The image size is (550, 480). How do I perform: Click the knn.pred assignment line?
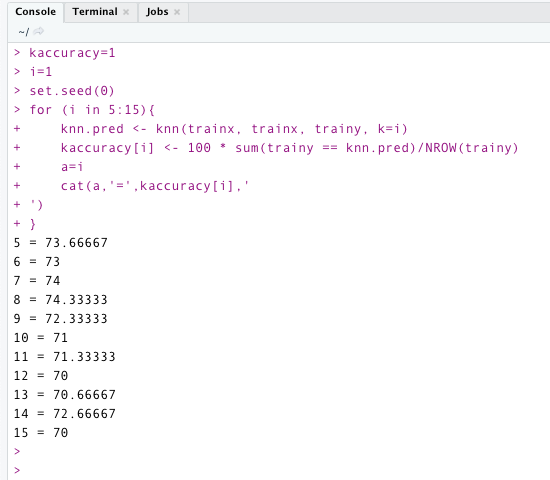tap(234, 129)
